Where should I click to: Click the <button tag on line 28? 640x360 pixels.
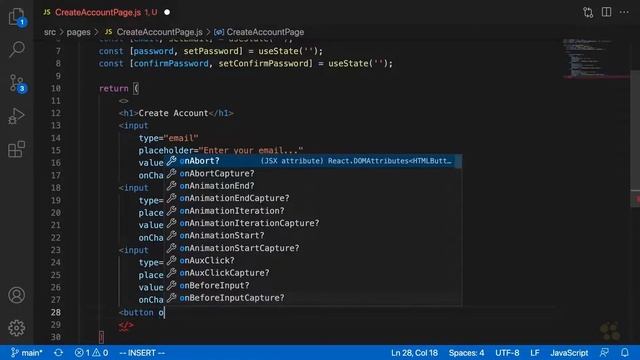tap(136, 312)
